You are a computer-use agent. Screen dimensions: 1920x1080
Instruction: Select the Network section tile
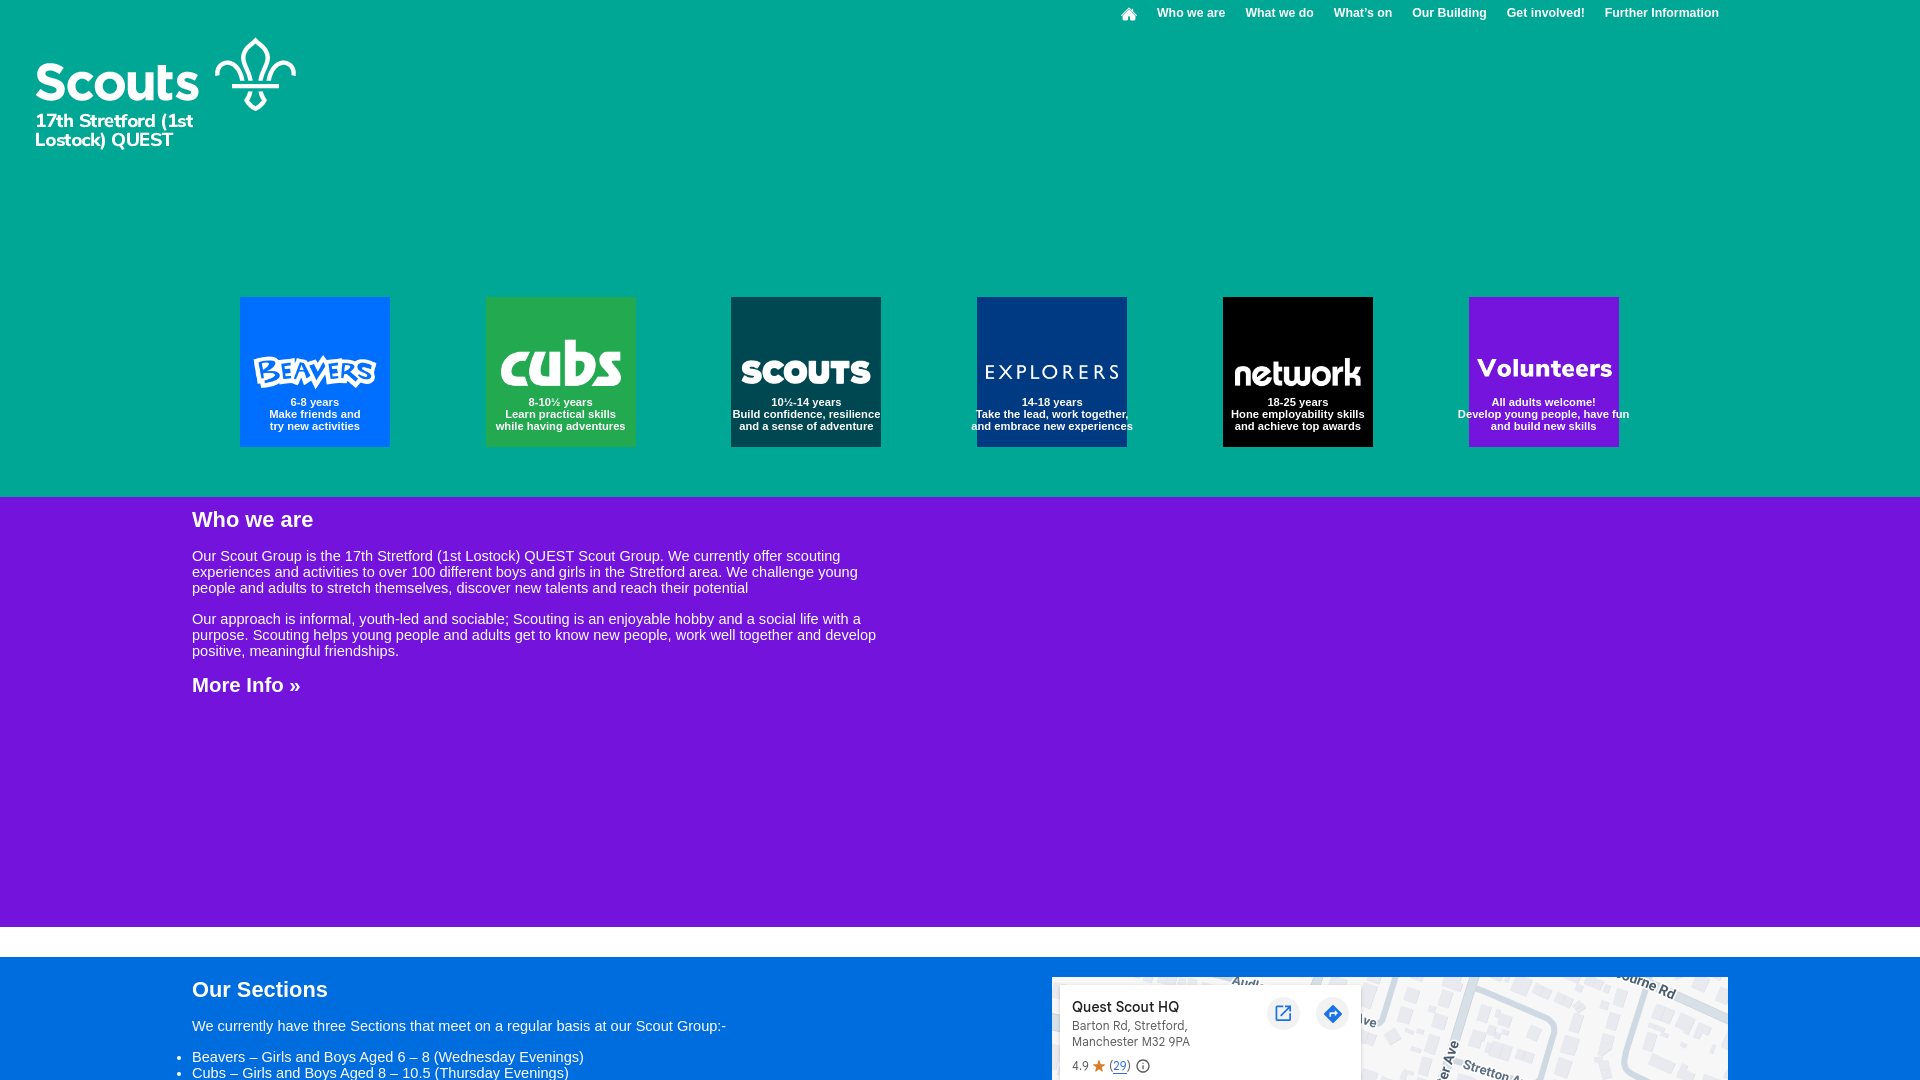(x=1298, y=372)
